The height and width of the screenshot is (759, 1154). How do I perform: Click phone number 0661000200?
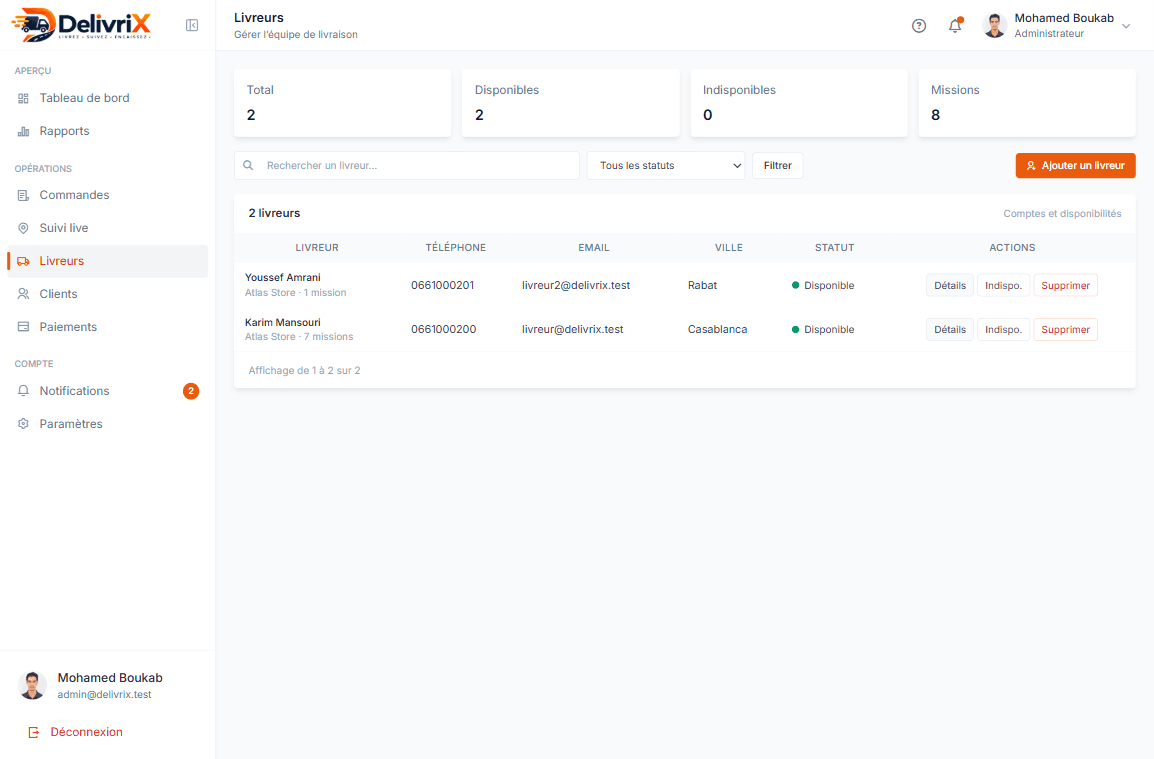tap(444, 330)
